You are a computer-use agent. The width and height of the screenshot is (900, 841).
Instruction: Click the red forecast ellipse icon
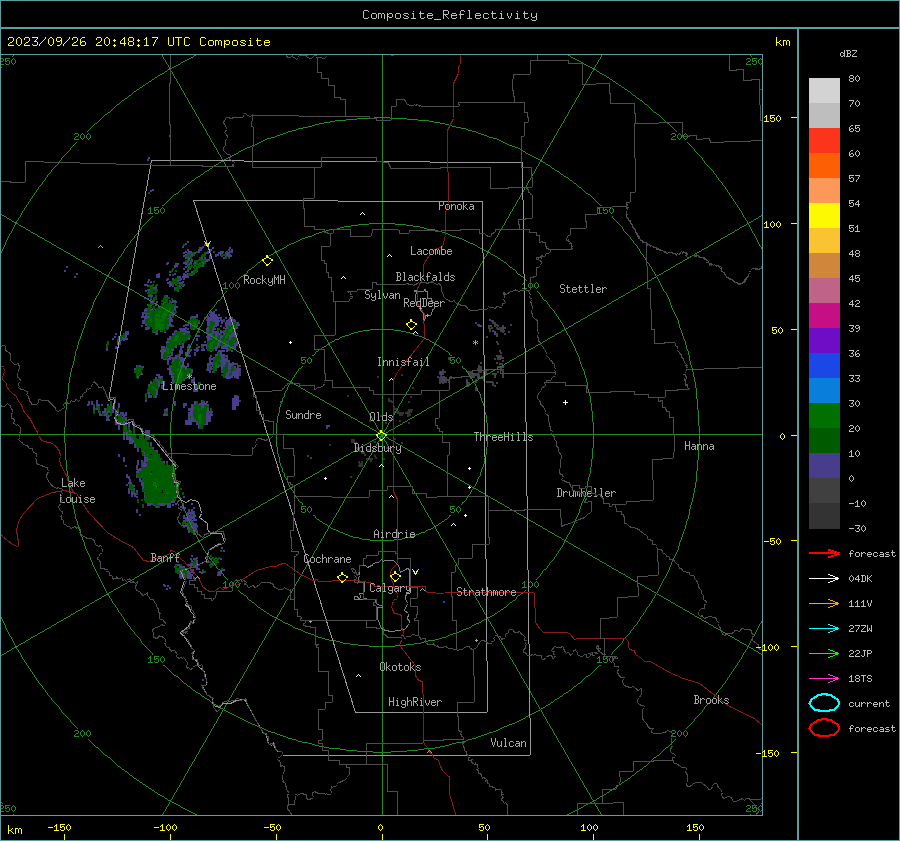(x=824, y=728)
